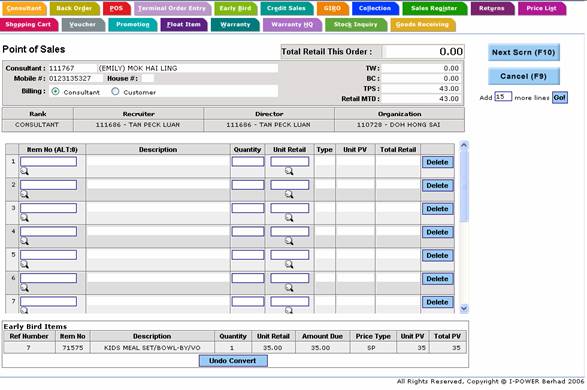The height and width of the screenshot is (390, 587).
Task: Click unit retail search icon in row 6
Action: pos(289,288)
